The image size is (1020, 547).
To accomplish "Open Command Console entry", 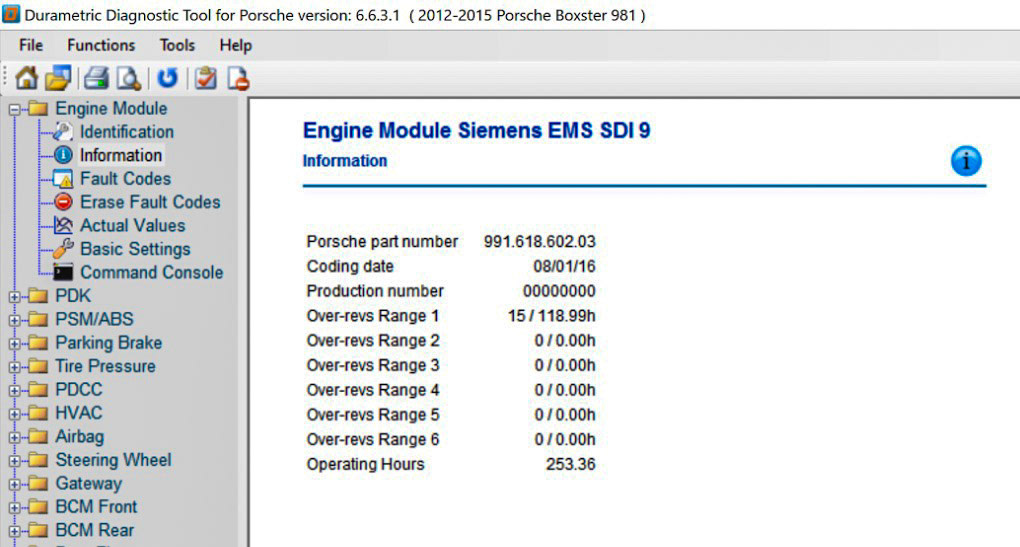I will click(x=152, y=273).
